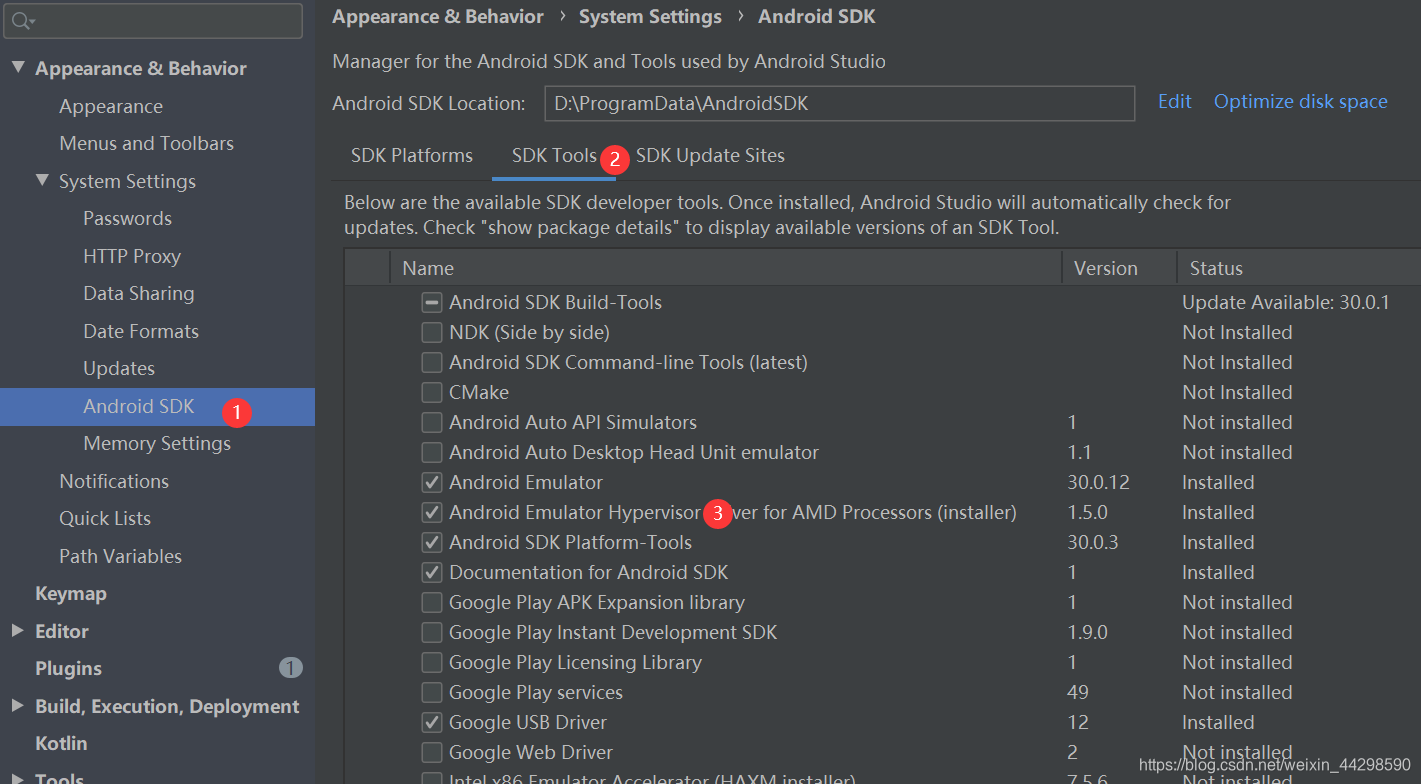The width and height of the screenshot is (1421, 784).
Task: Check the Google Play services box
Action: (x=432, y=692)
